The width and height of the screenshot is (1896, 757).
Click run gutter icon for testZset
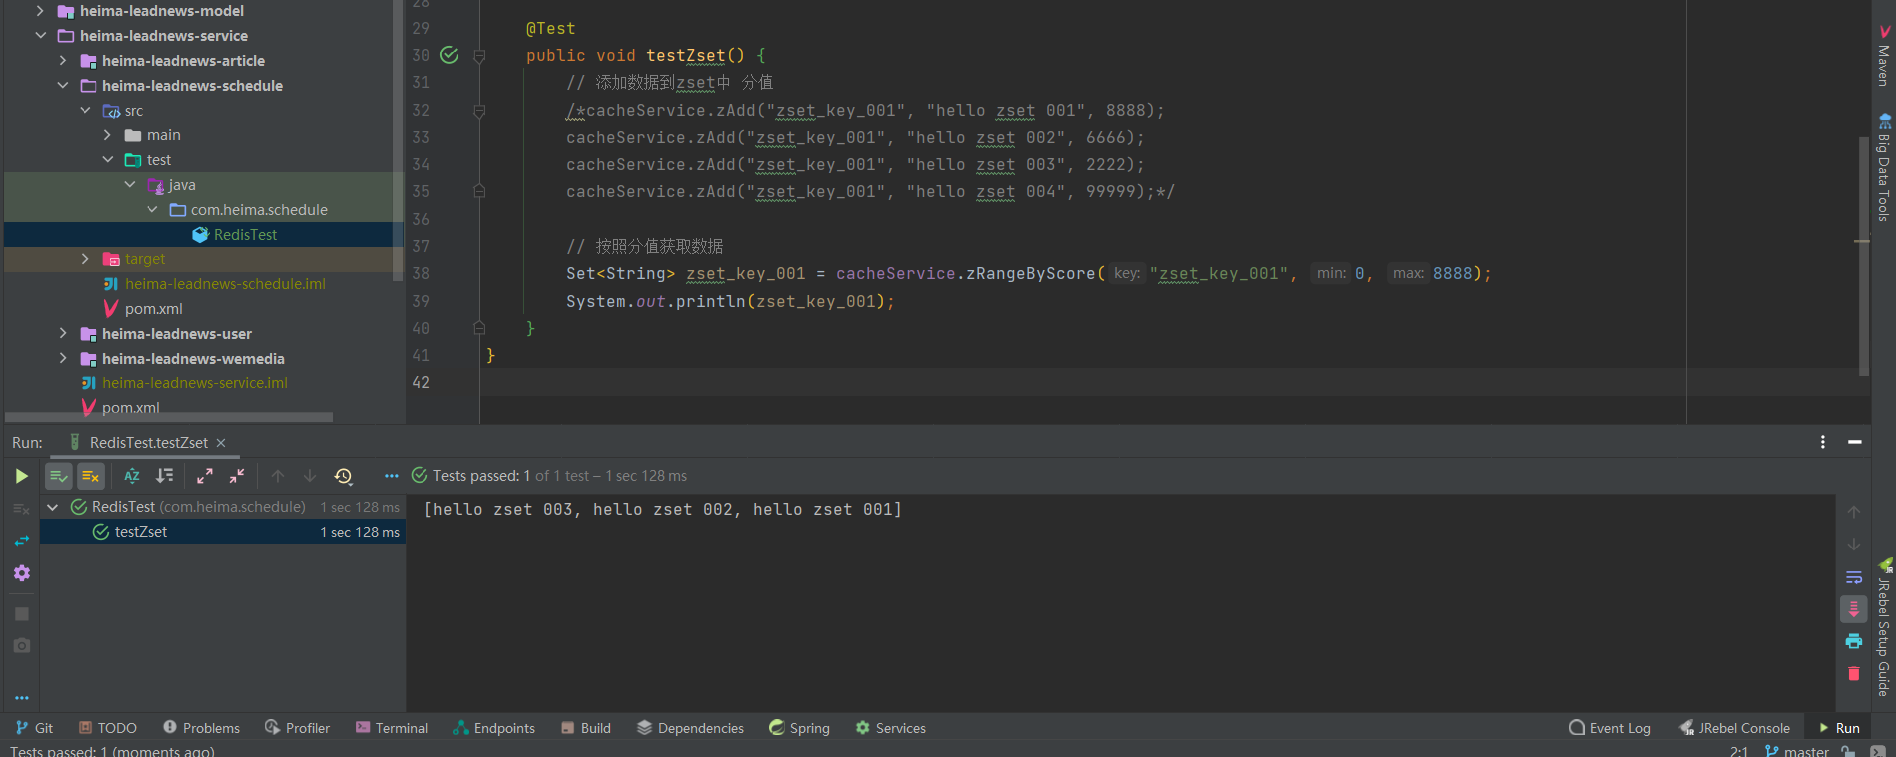click(450, 55)
